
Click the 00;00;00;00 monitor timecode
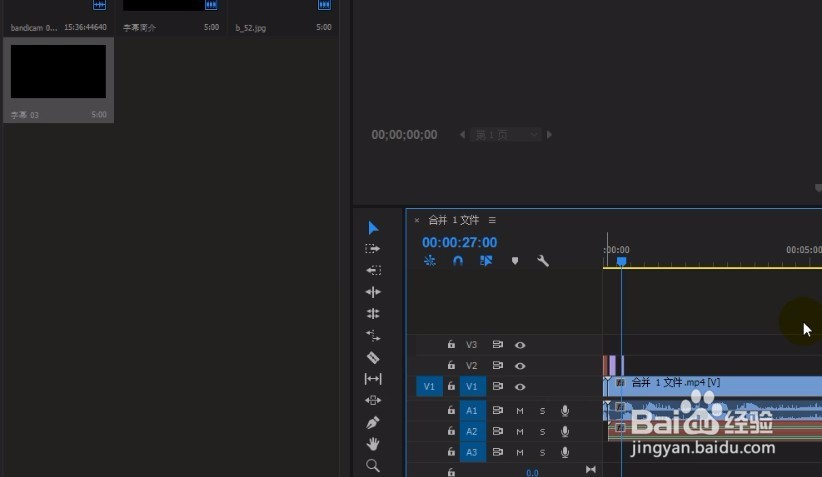[404, 135]
